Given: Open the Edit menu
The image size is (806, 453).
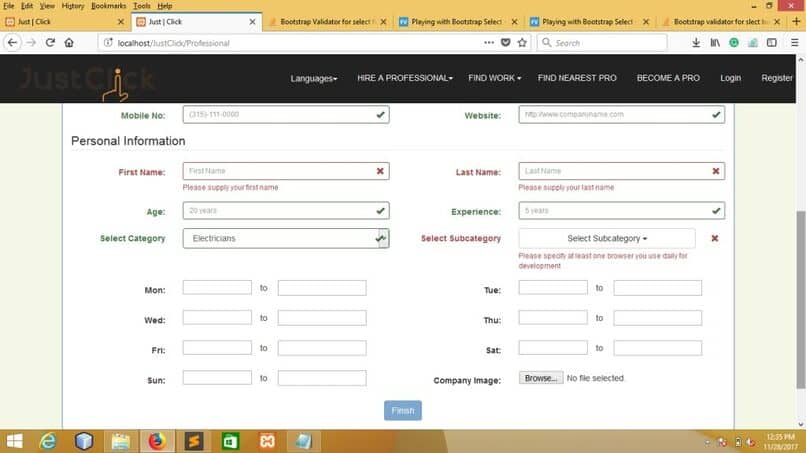Looking at the screenshot, I should click(27, 6).
